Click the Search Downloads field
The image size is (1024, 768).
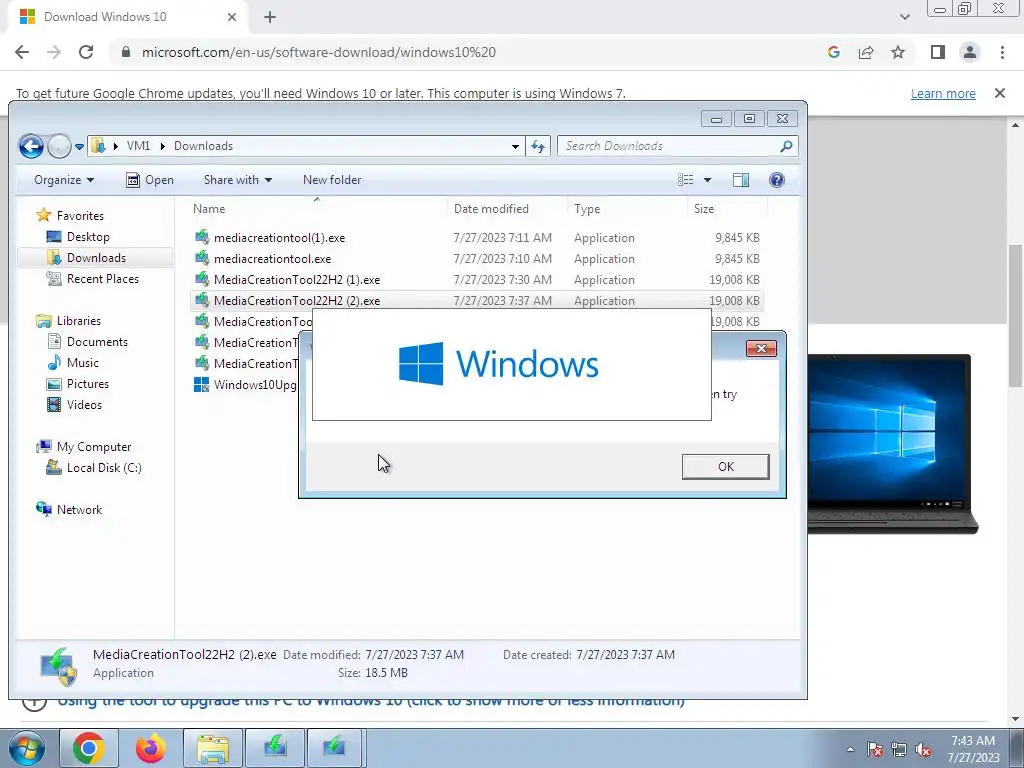[677, 146]
